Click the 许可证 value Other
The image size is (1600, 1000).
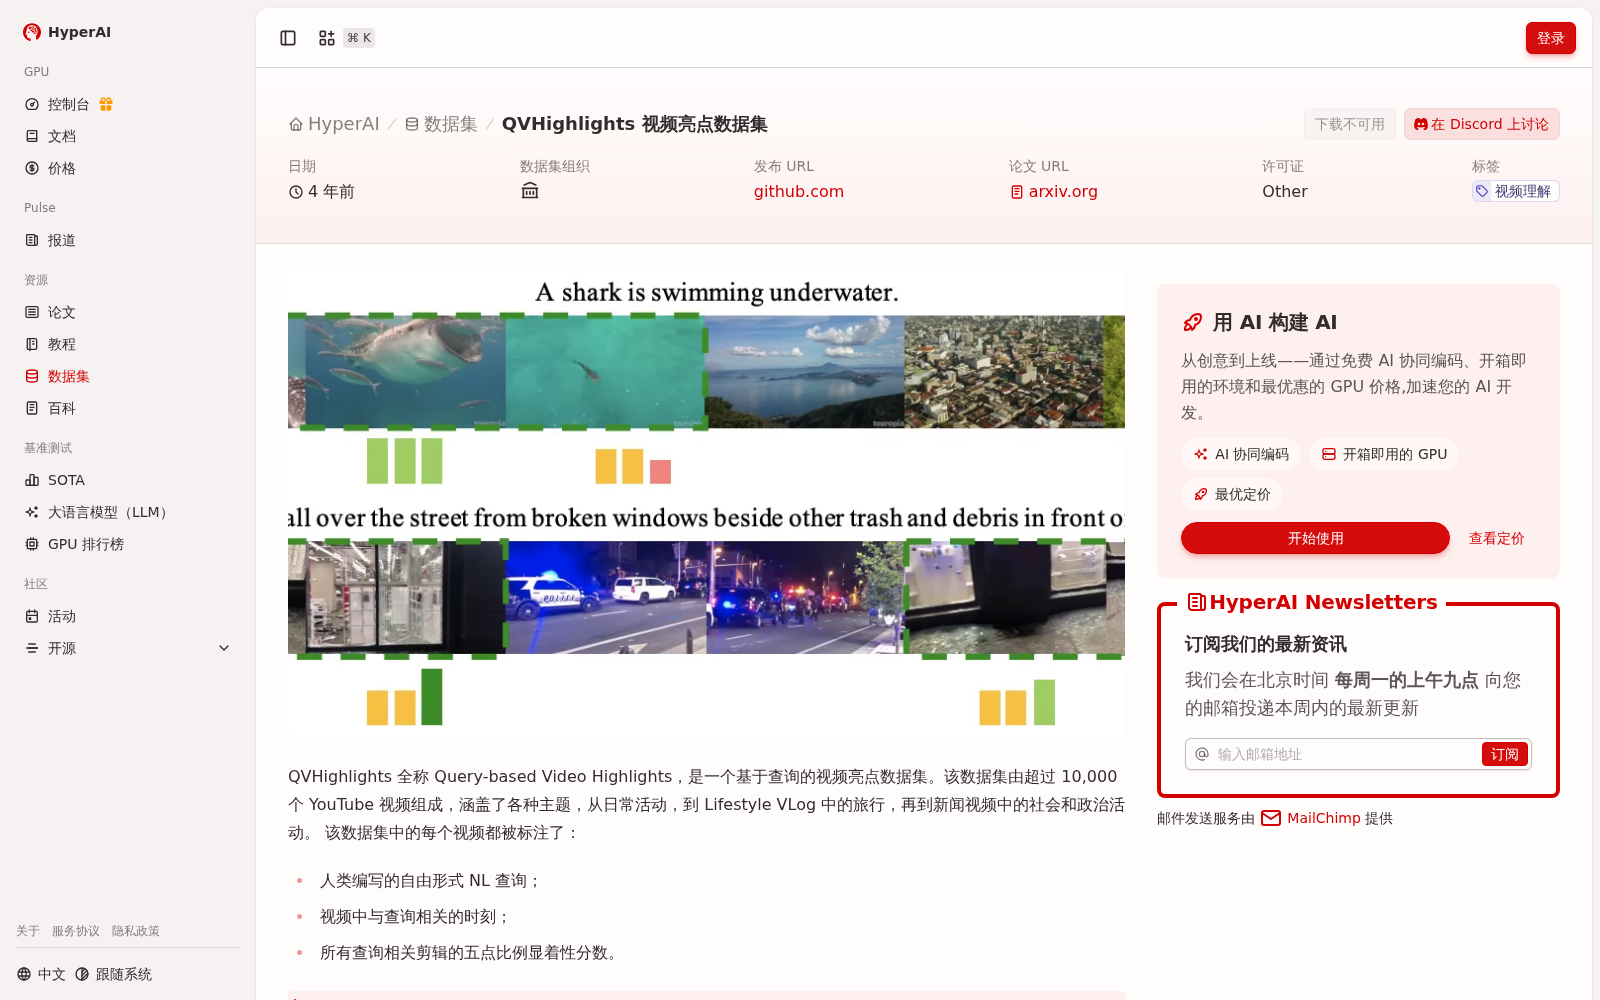click(1285, 191)
